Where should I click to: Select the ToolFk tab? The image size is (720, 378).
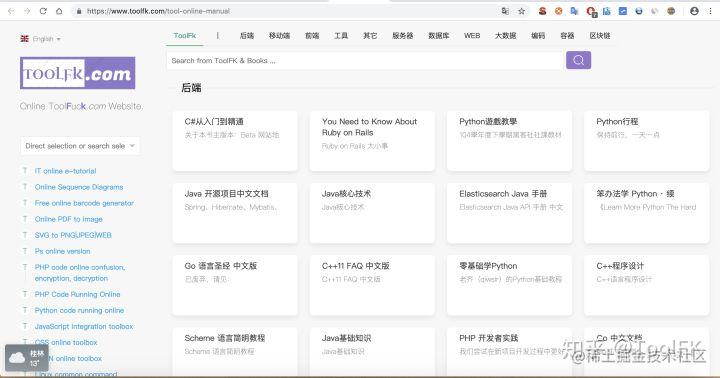click(185, 36)
